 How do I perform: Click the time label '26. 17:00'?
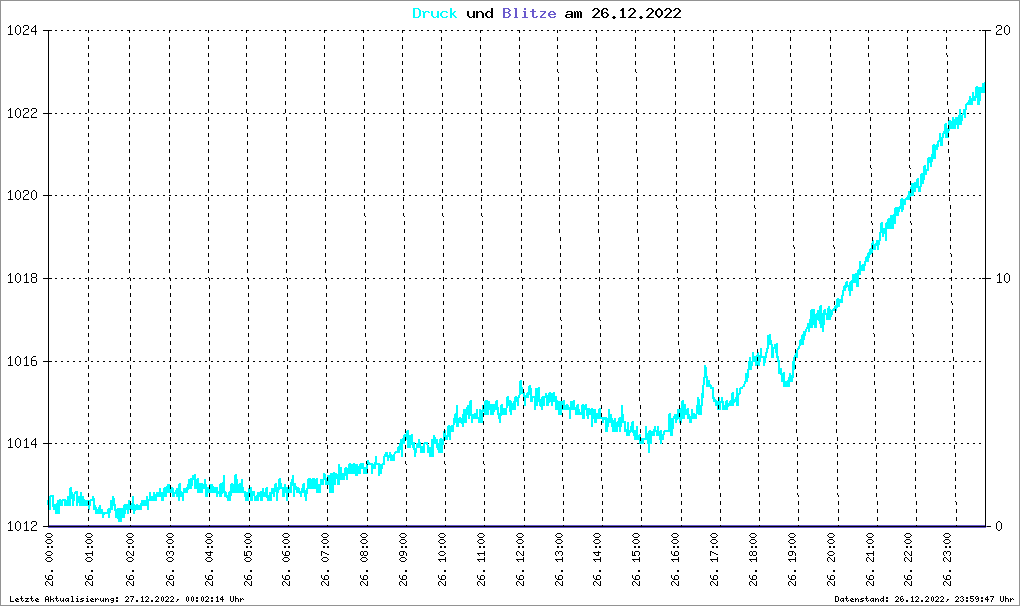click(x=714, y=559)
